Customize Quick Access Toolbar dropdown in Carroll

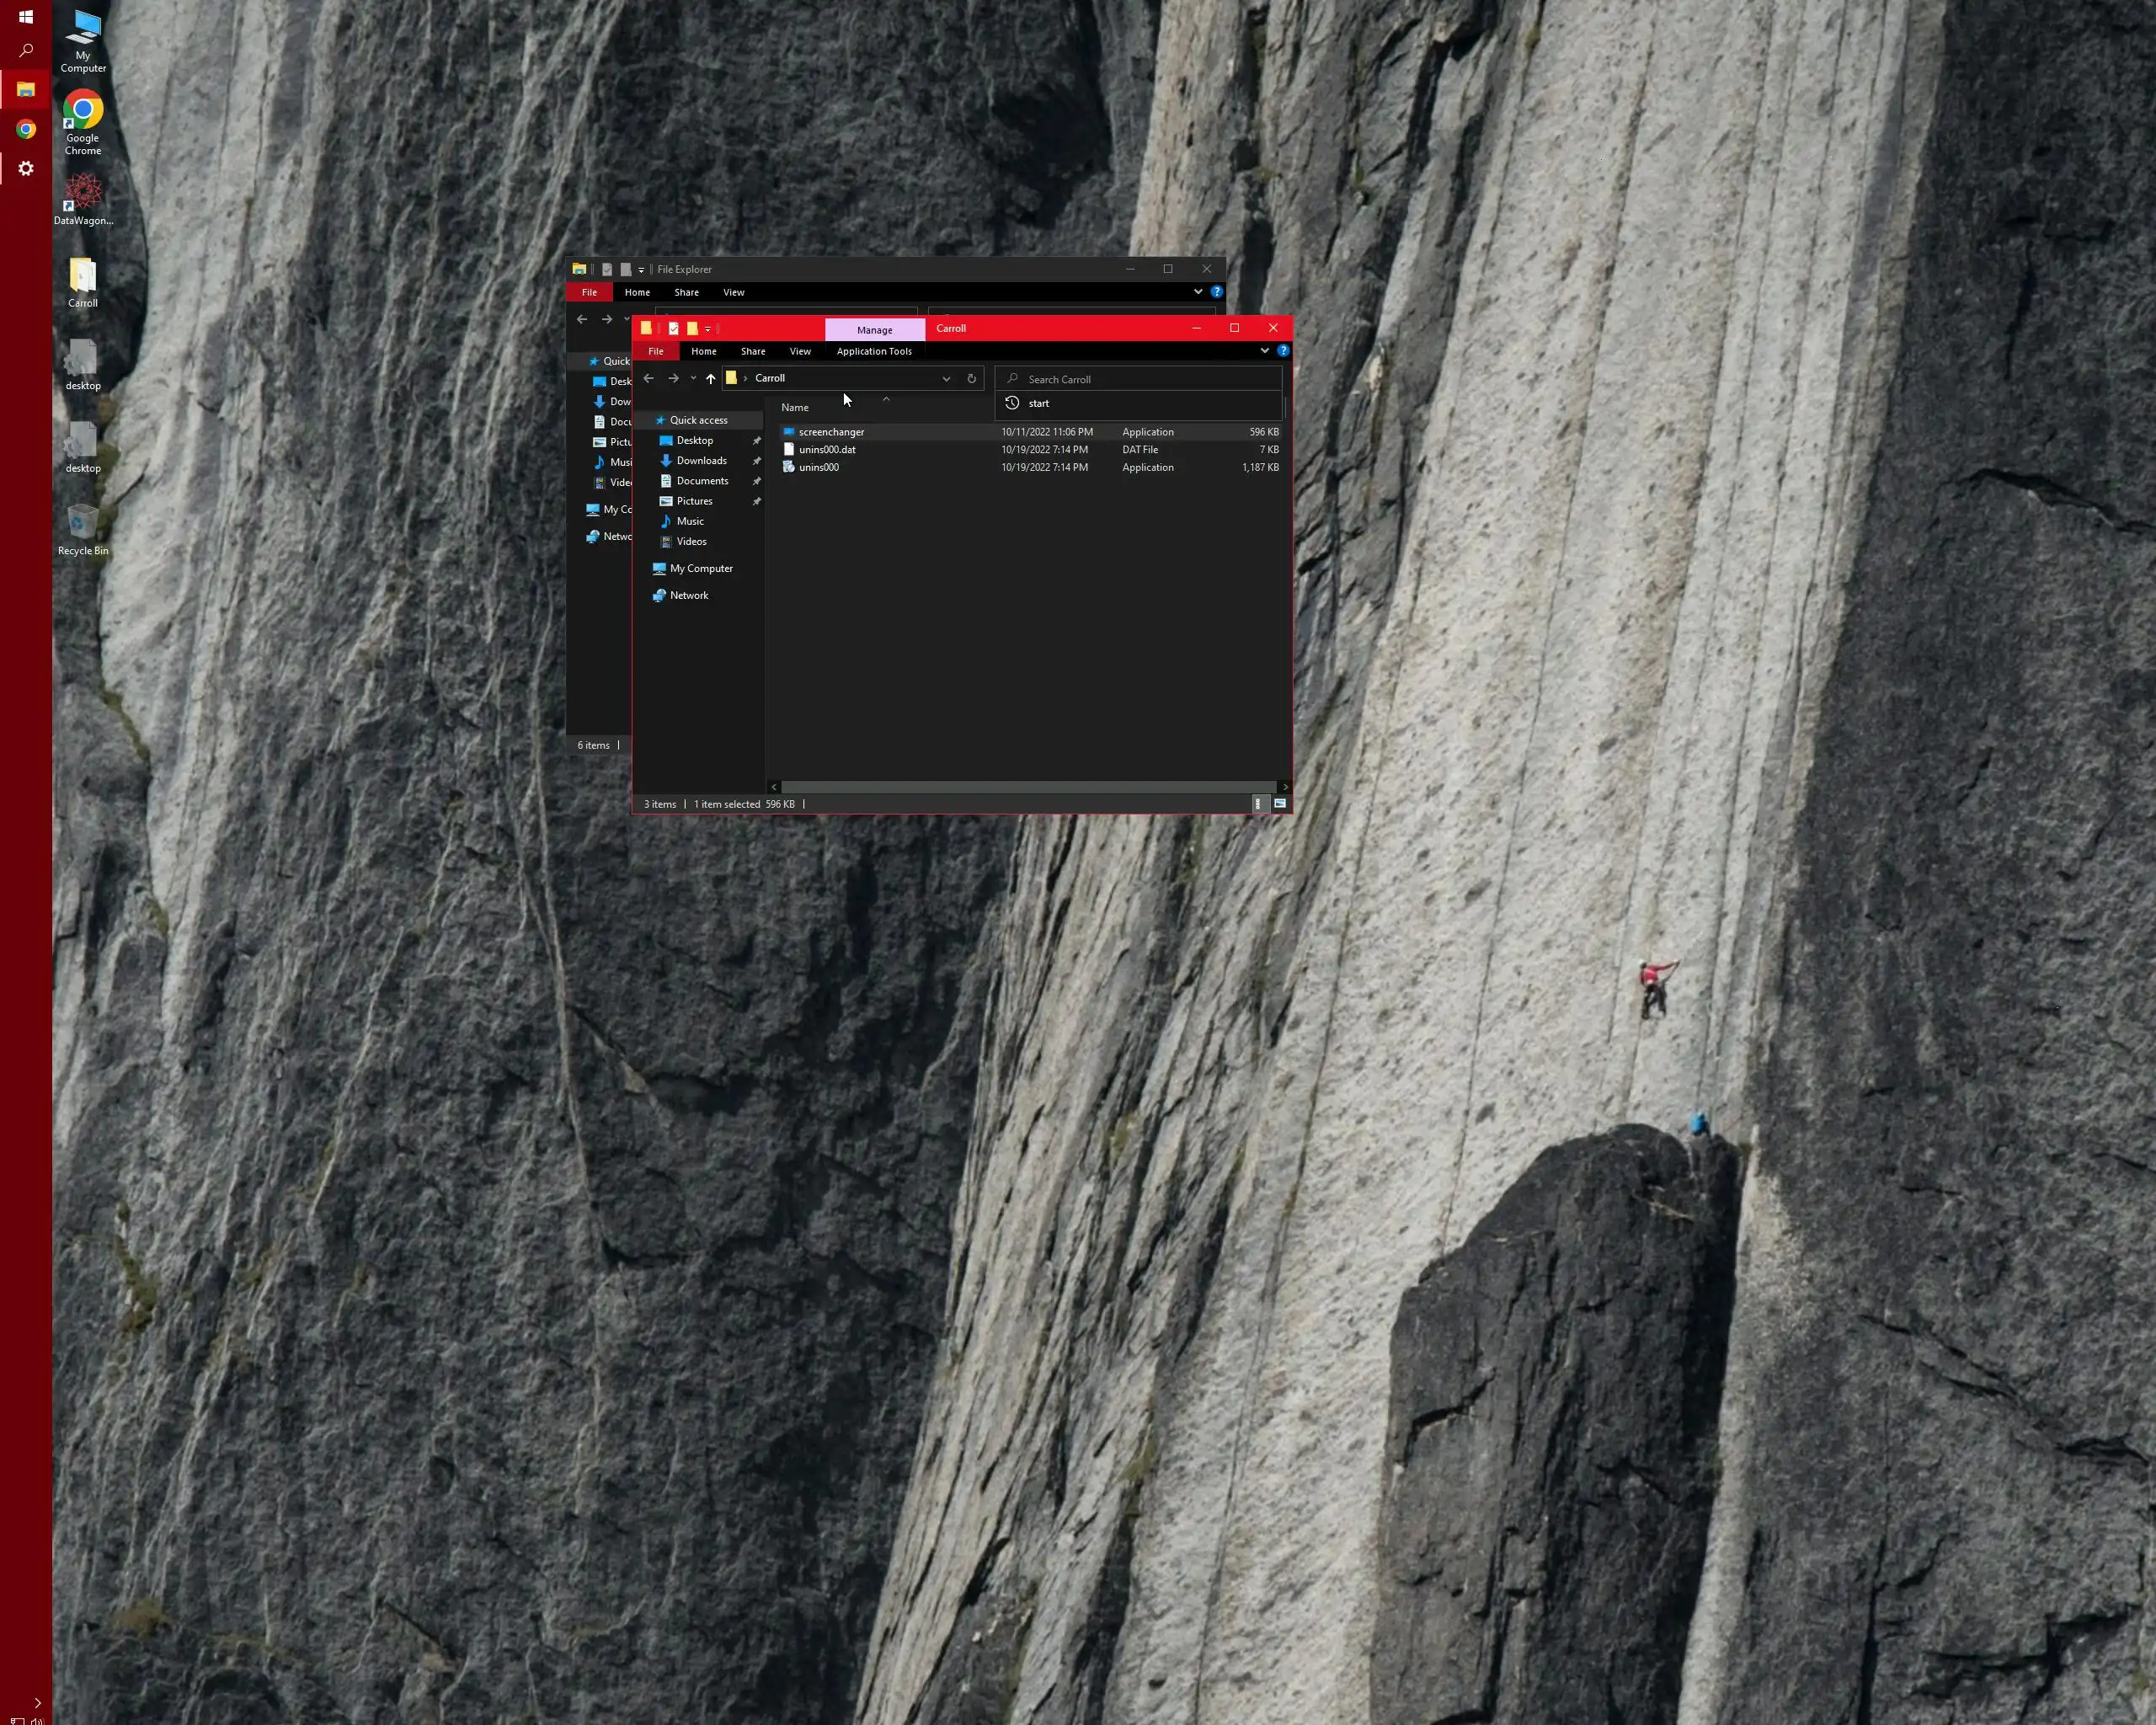[x=707, y=329]
